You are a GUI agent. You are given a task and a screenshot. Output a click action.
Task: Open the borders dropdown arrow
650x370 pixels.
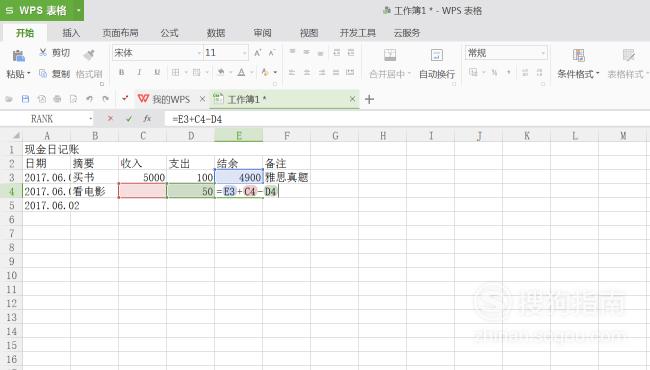point(186,73)
